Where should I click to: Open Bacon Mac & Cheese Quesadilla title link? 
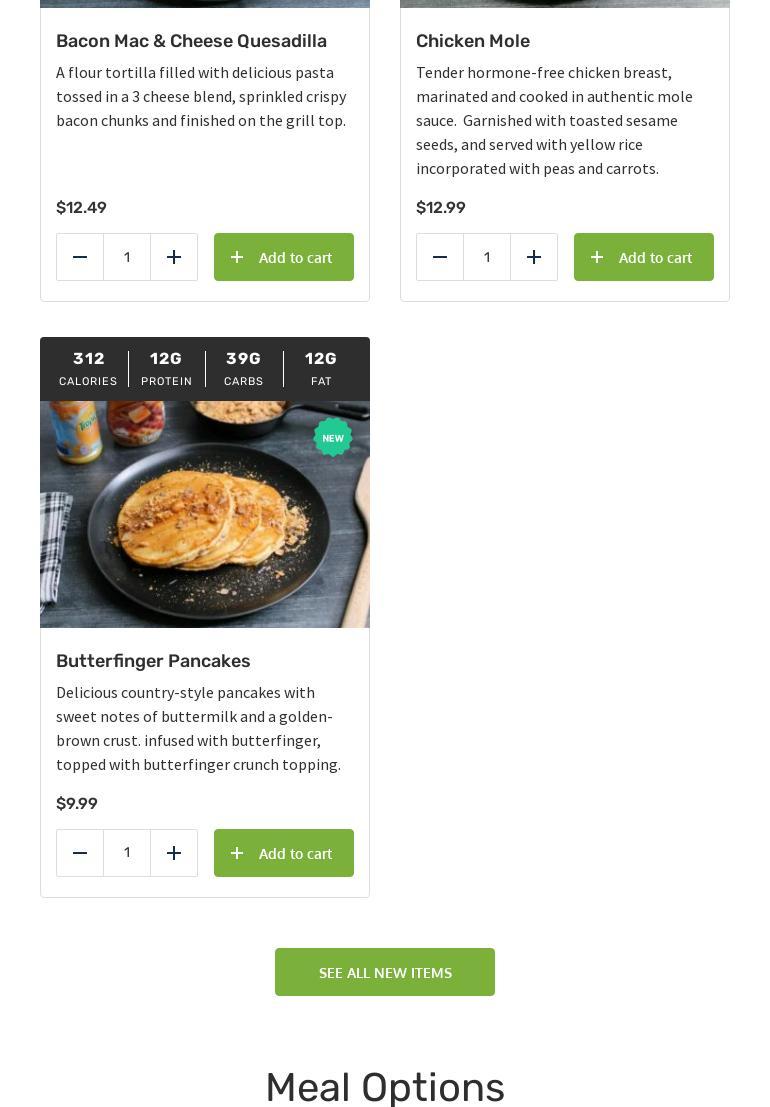191,41
